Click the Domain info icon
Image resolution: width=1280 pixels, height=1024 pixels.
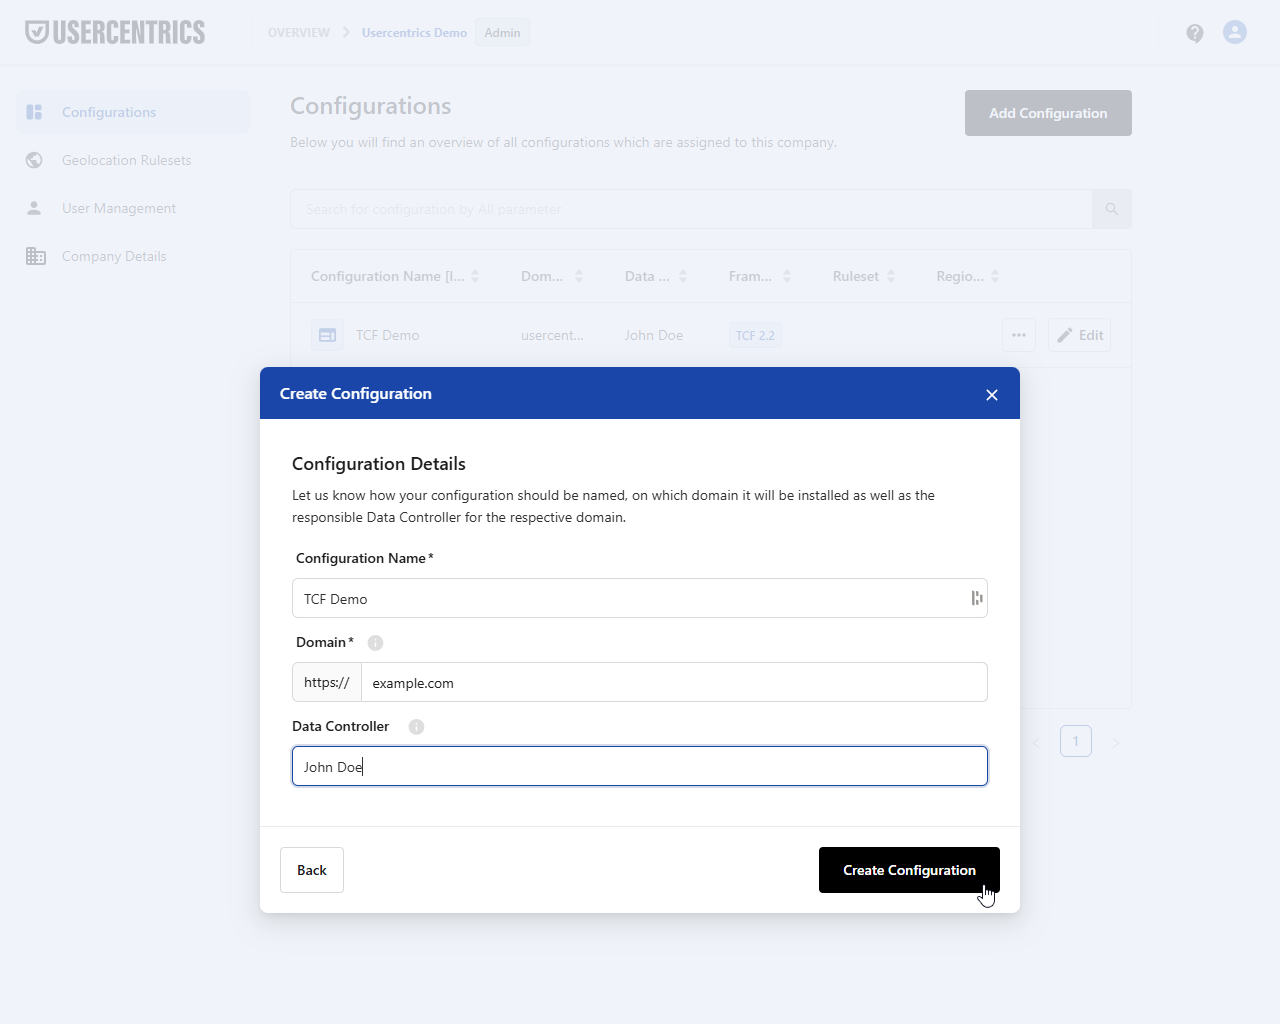click(x=376, y=643)
